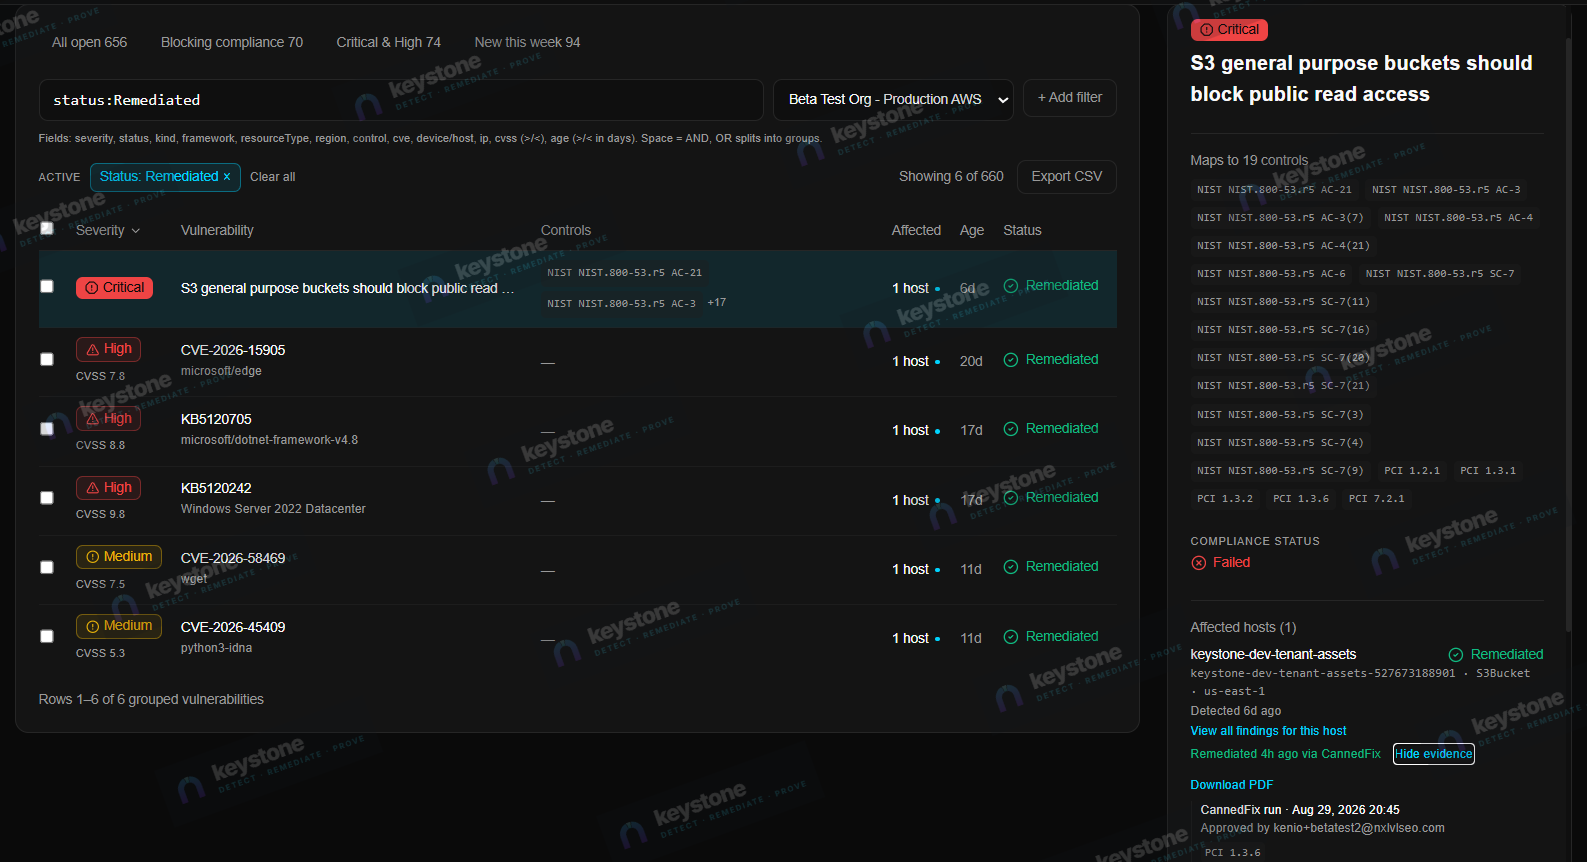1587x862 pixels.
Task: Expand the +17 more controls indicator
Action: 717,303
